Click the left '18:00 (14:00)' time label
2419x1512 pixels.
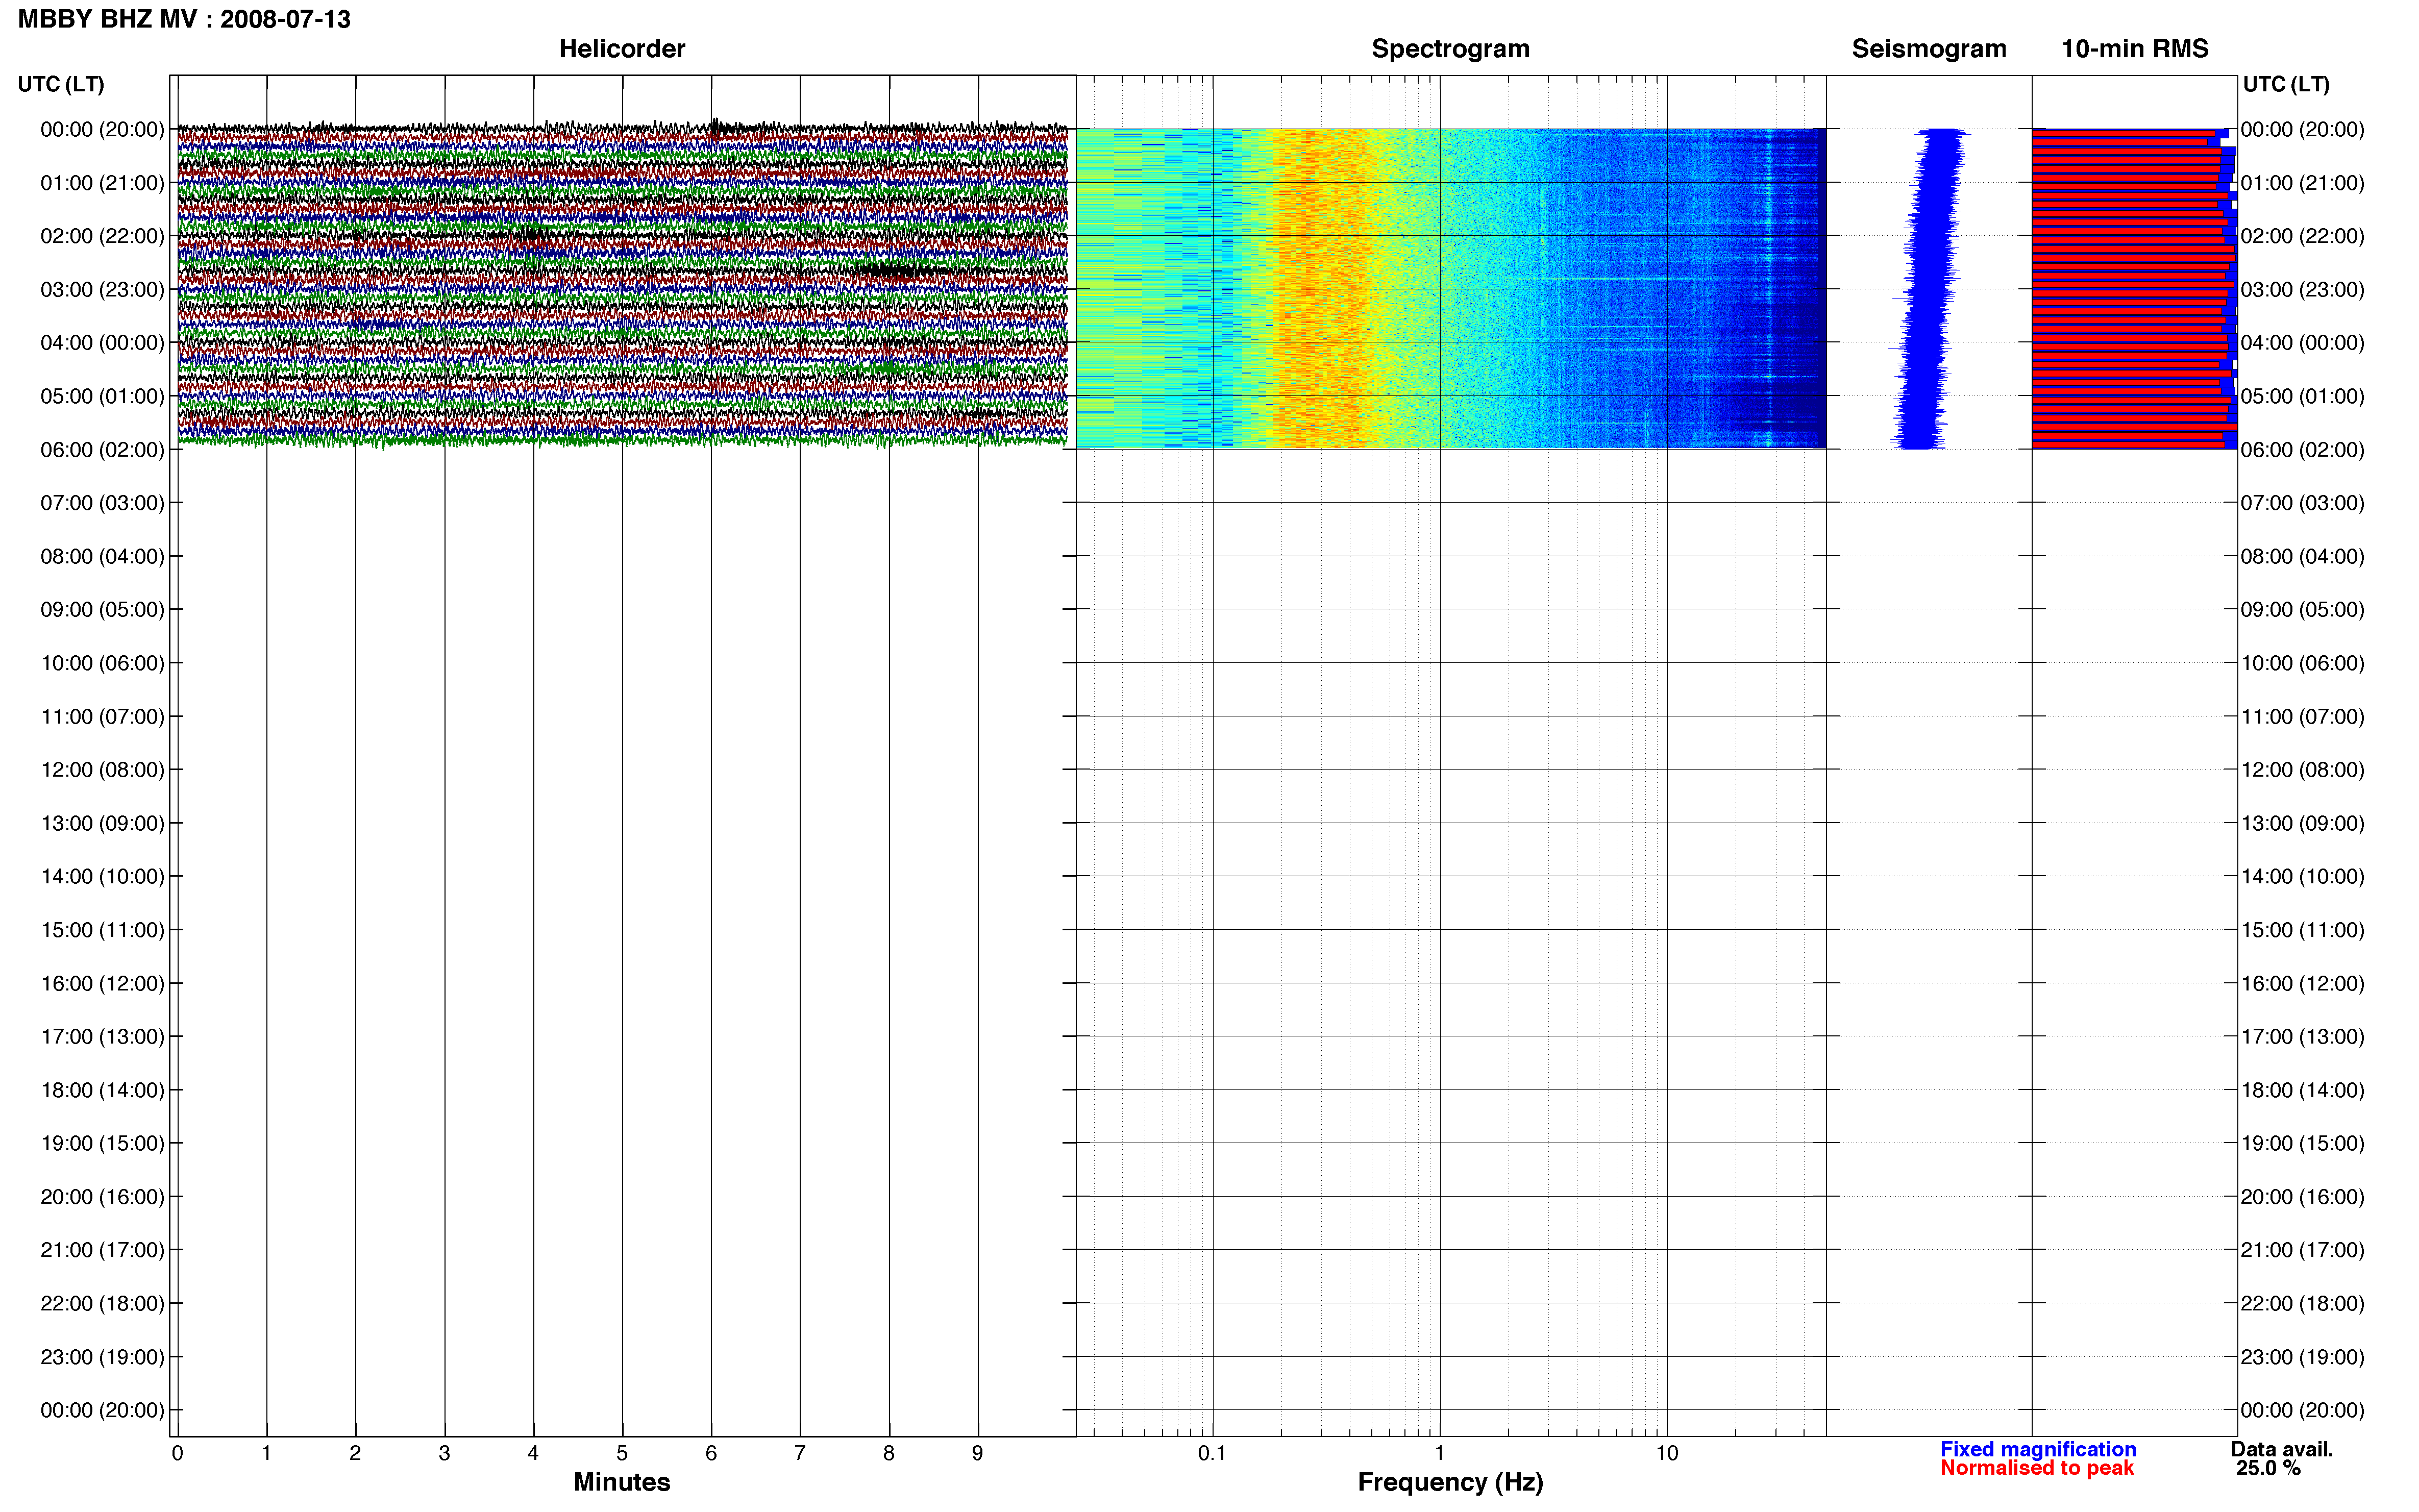pyautogui.click(x=102, y=1090)
